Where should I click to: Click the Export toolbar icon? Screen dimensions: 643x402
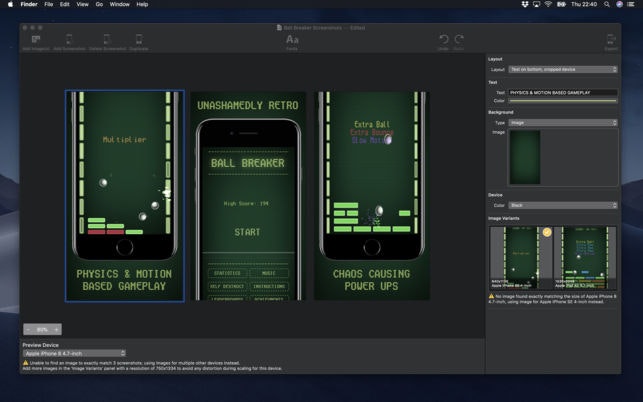point(611,40)
